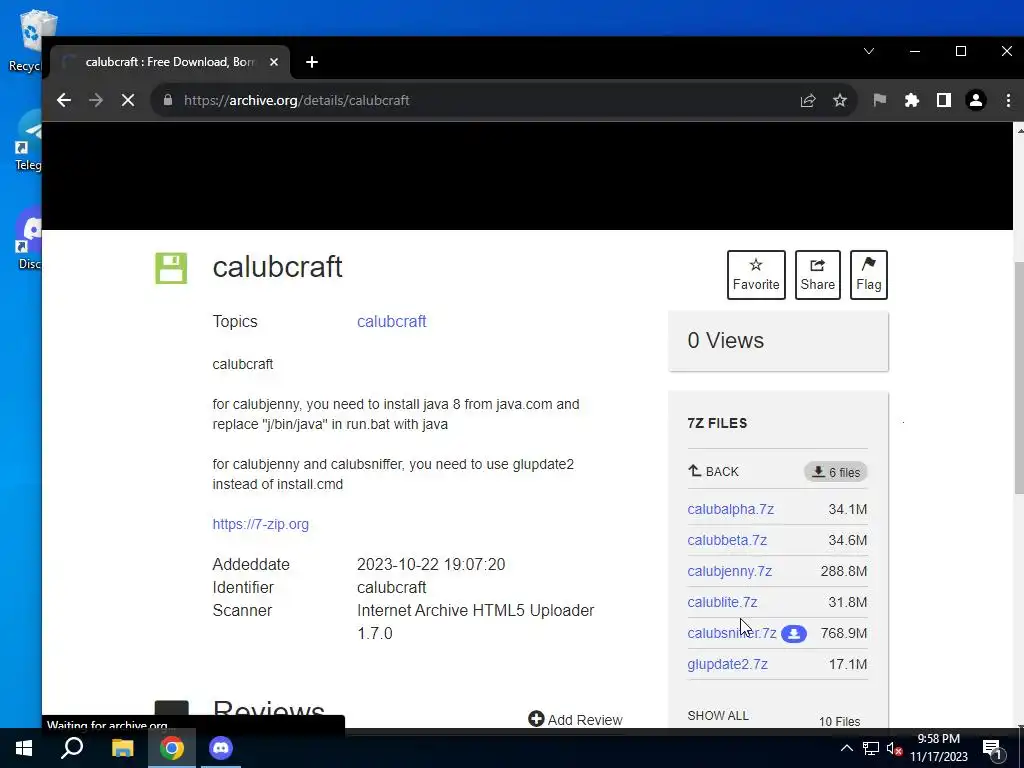The image size is (1024, 768).
Task: Open Chrome's three-dot menu
Action: pos(1008,100)
